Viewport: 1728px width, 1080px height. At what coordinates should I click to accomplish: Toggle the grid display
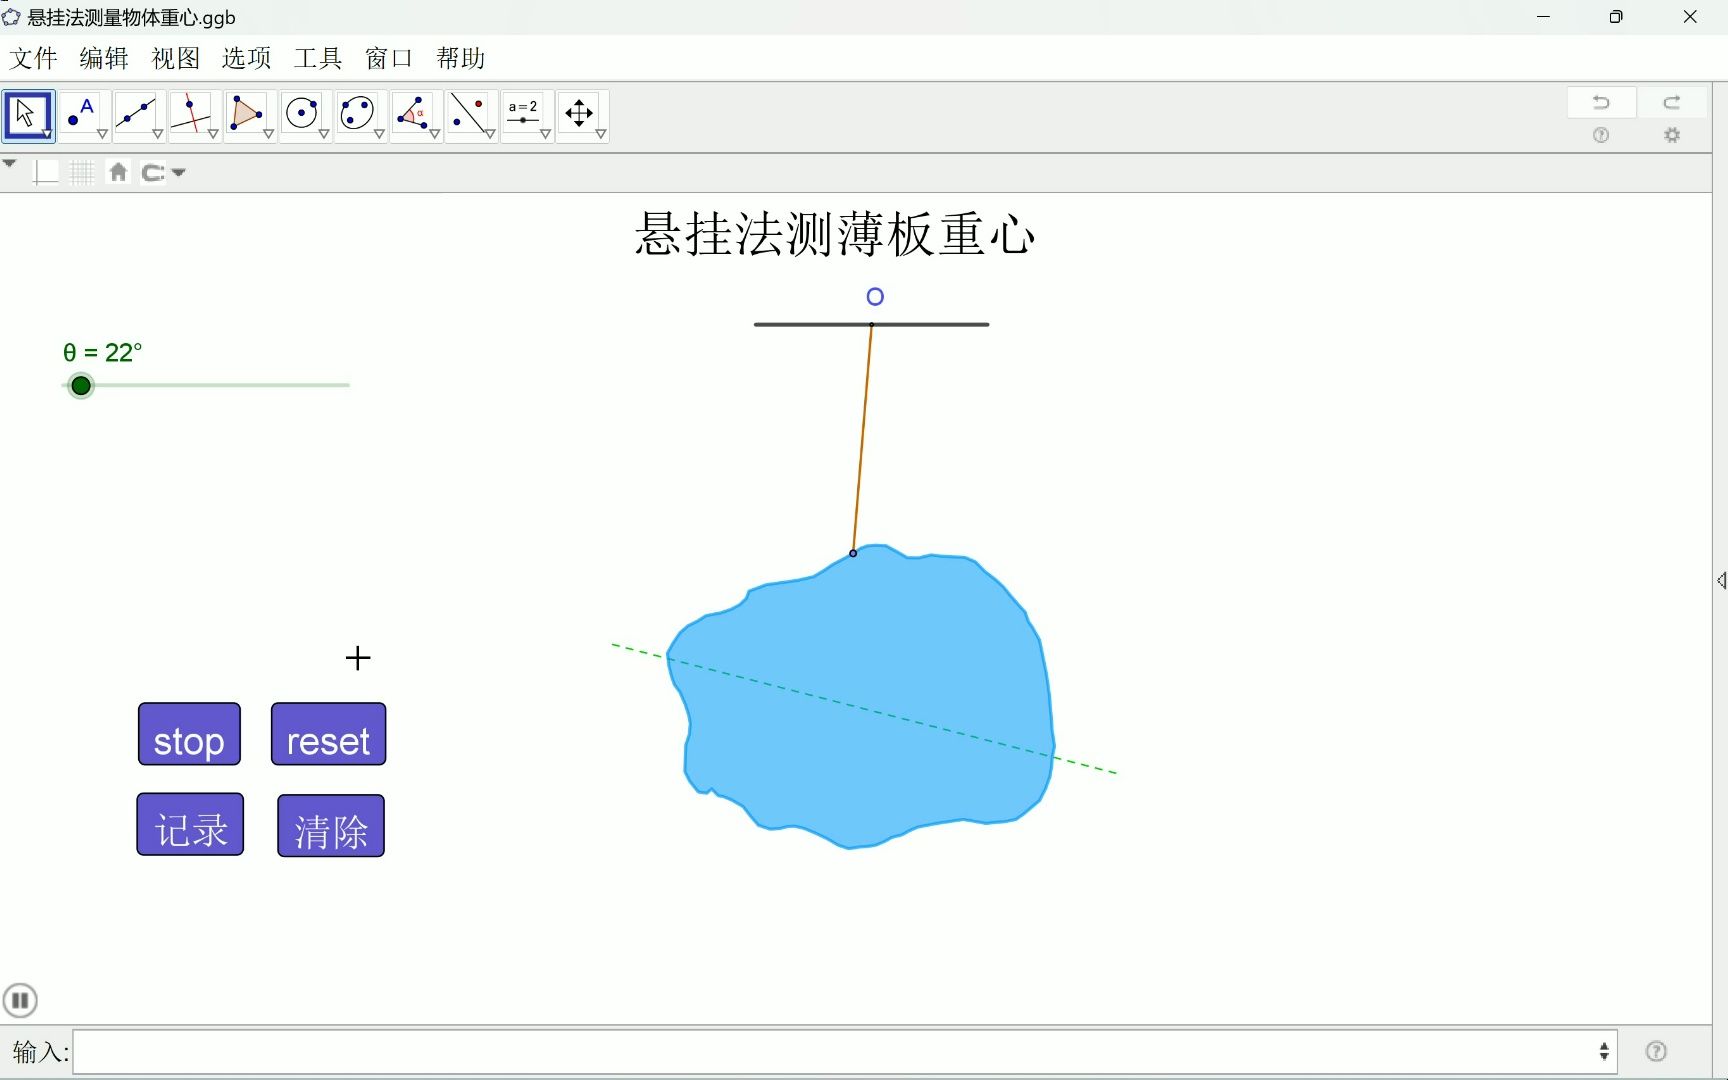click(x=82, y=171)
